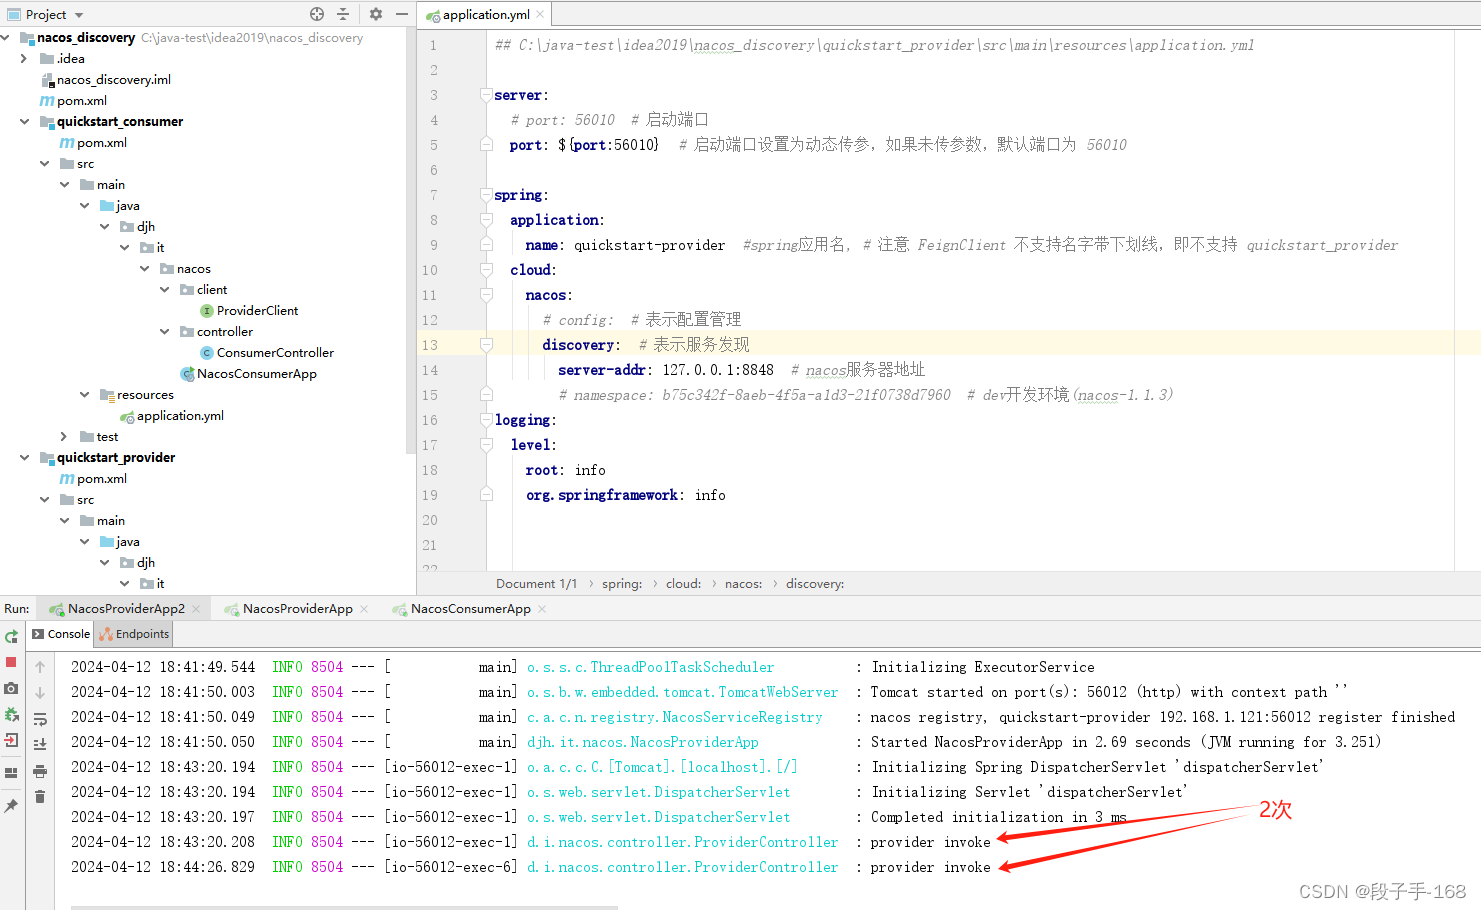Collapse the client package folder

[x=165, y=290]
